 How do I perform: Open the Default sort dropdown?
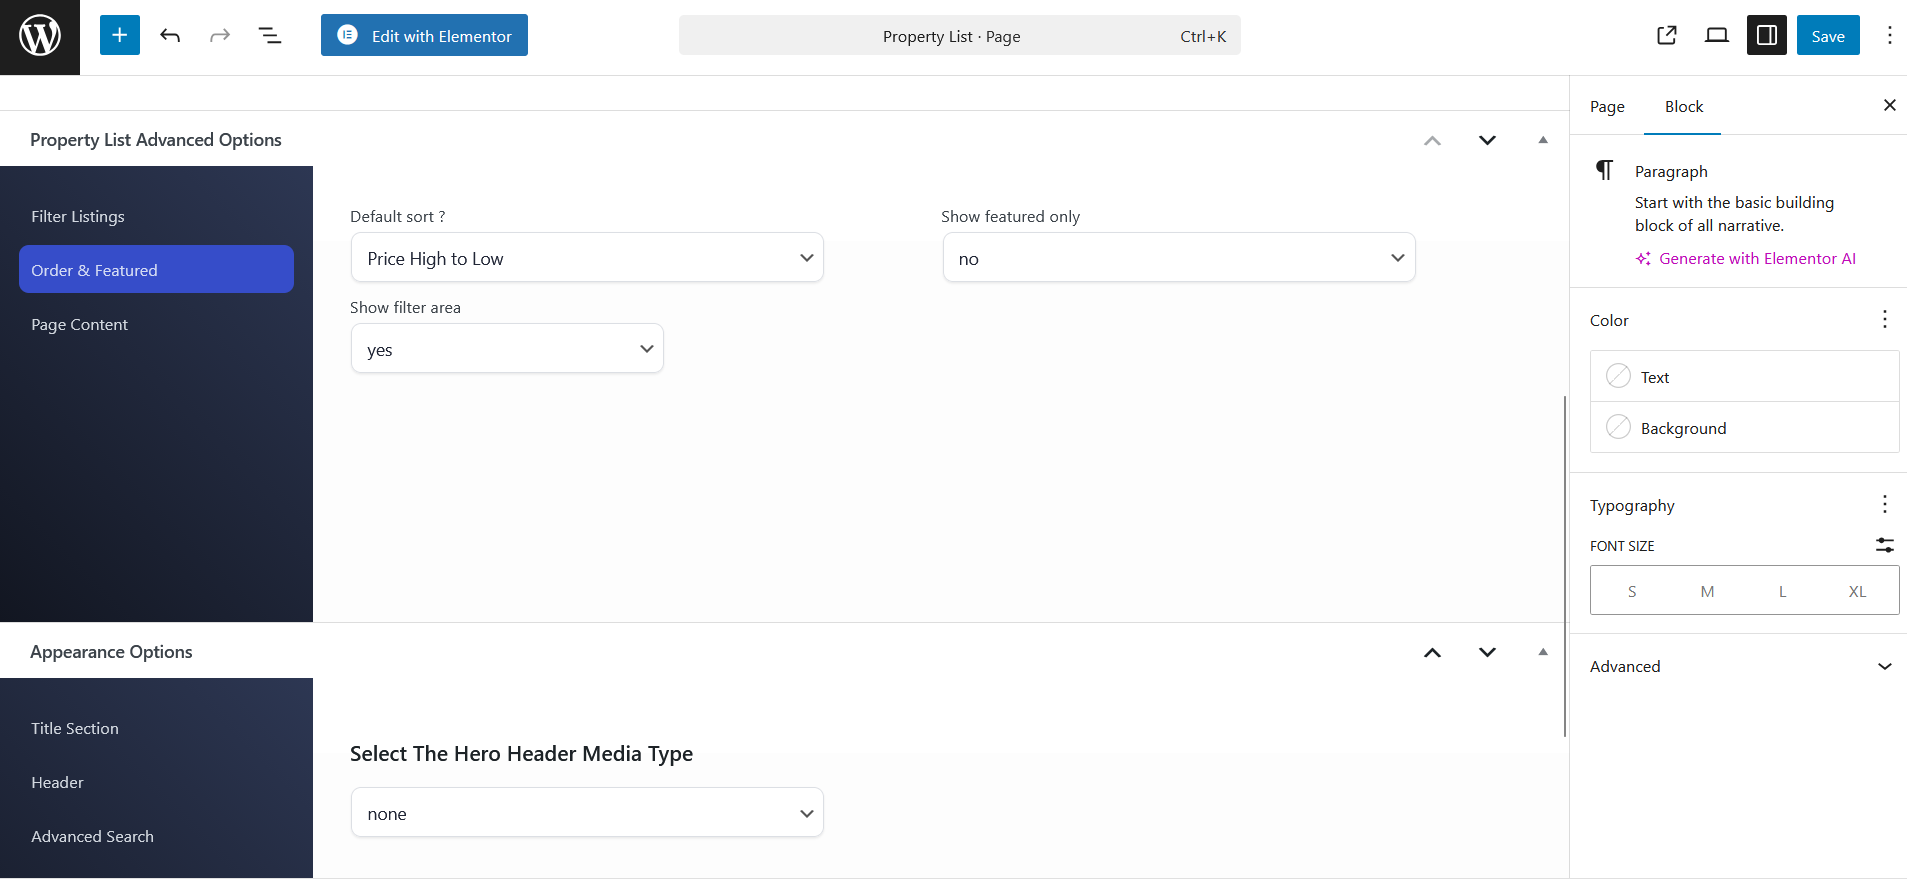[x=587, y=258]
